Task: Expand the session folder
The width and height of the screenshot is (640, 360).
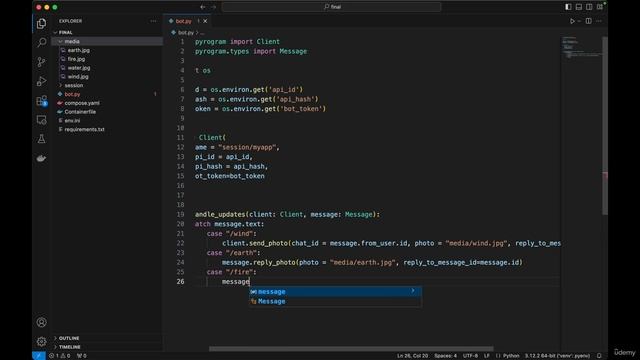Action: [x=73, y=85]
